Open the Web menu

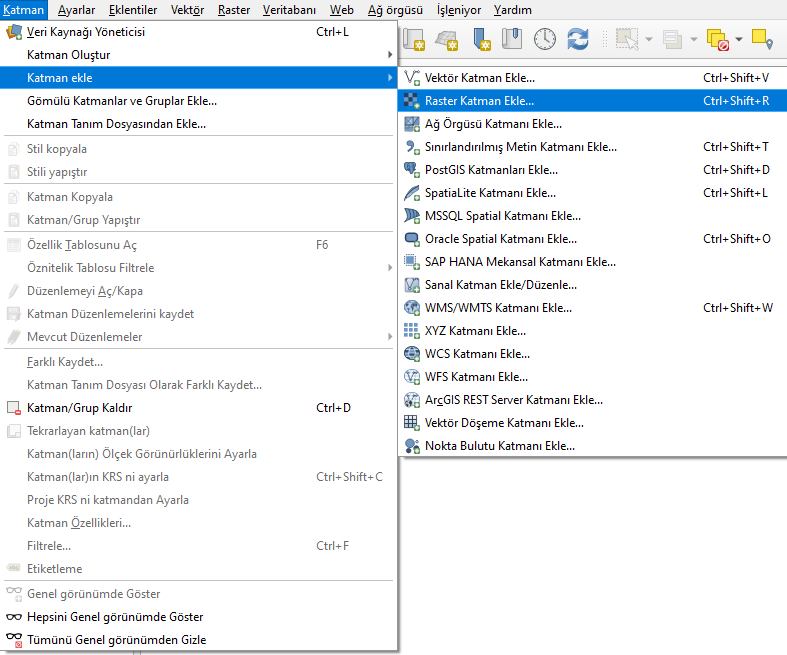point(342,10)
